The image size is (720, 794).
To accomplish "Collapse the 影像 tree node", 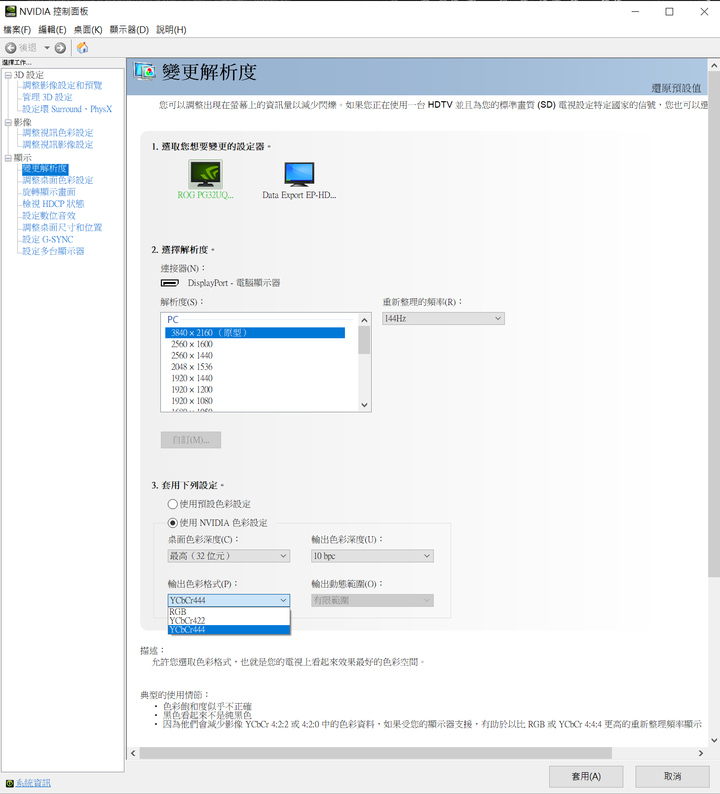I will [x=8, y=123].
